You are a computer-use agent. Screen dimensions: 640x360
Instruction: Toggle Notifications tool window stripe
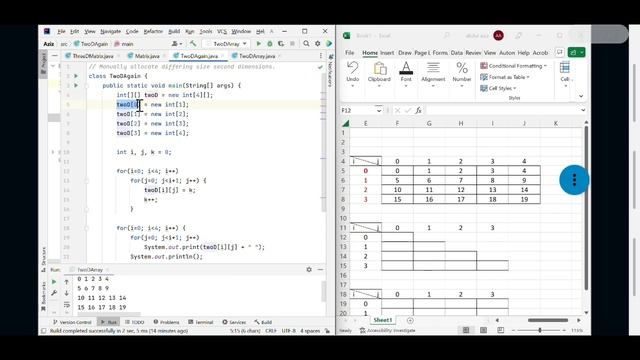tap(330, 70)
